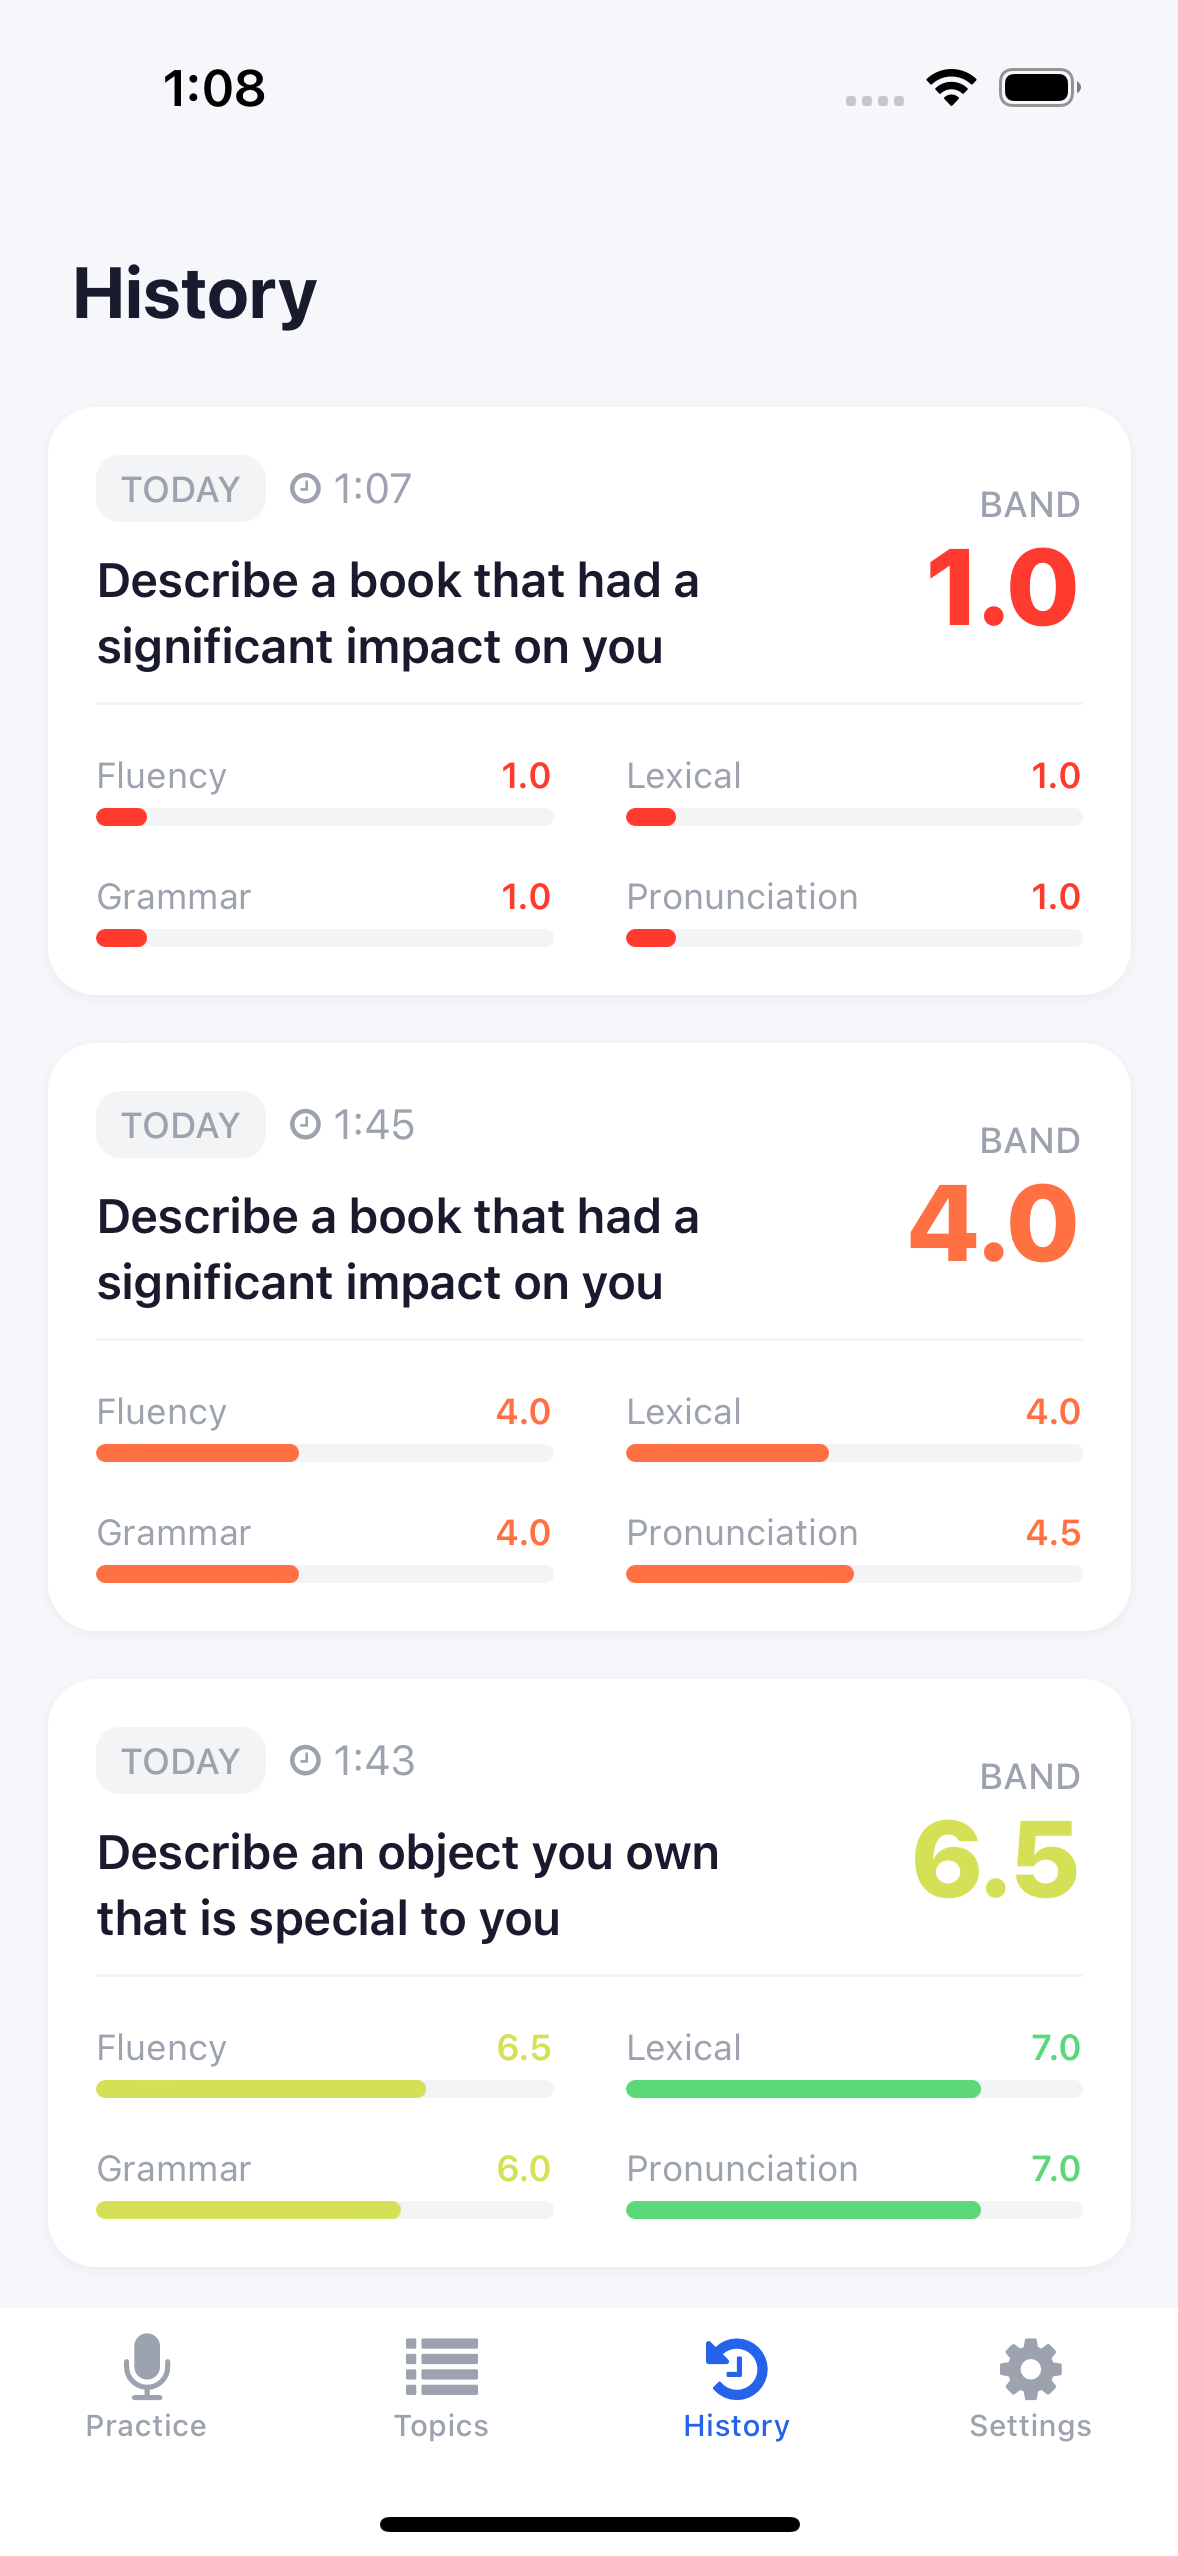This screenshot has height=2556, width=1178.
Task: Tap the Wi-Fi status icon
Action: tap(948, 87)
